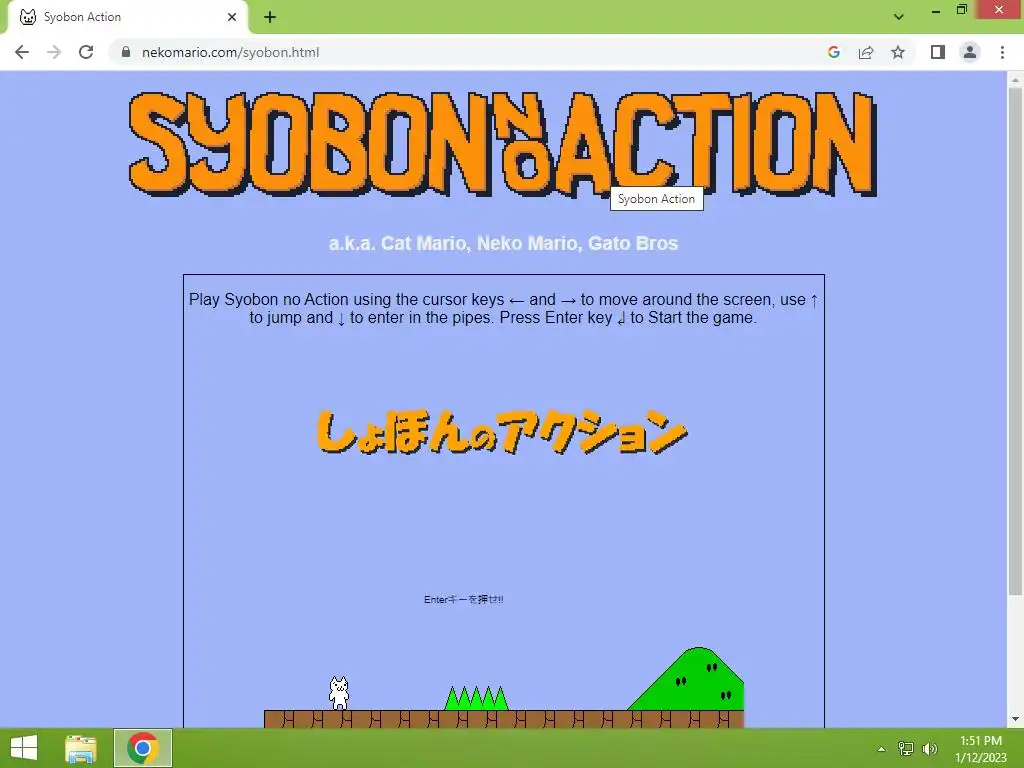Open the taskbar clock showing 1:51 PM

[981, 748]
